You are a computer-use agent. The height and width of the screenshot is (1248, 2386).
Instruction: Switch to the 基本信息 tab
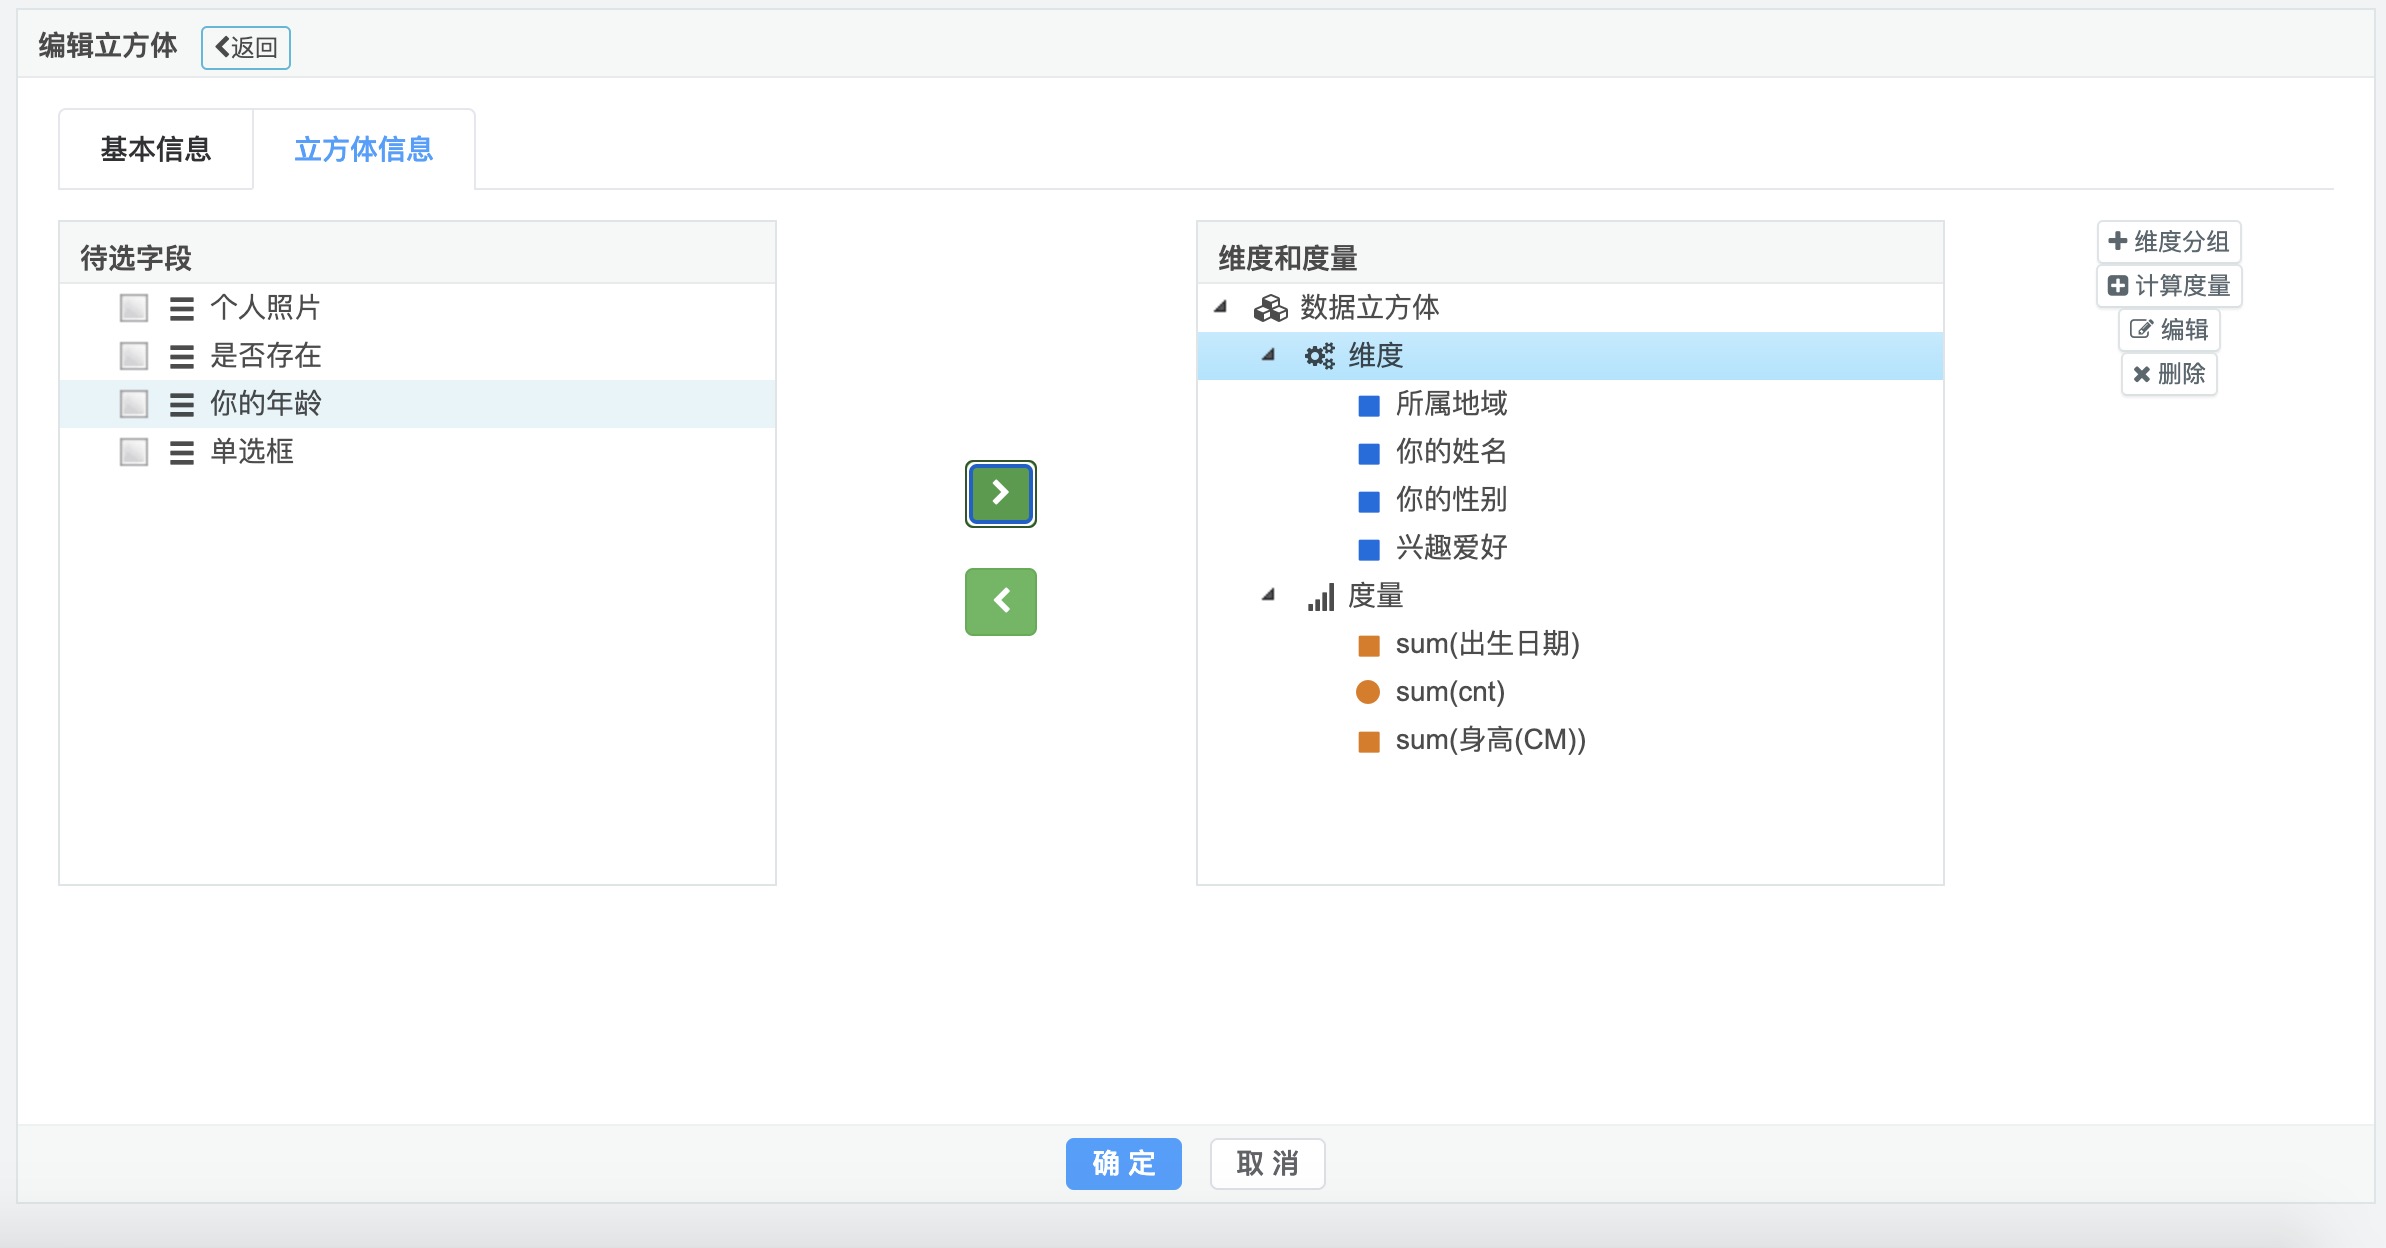(x=156, y=149)
